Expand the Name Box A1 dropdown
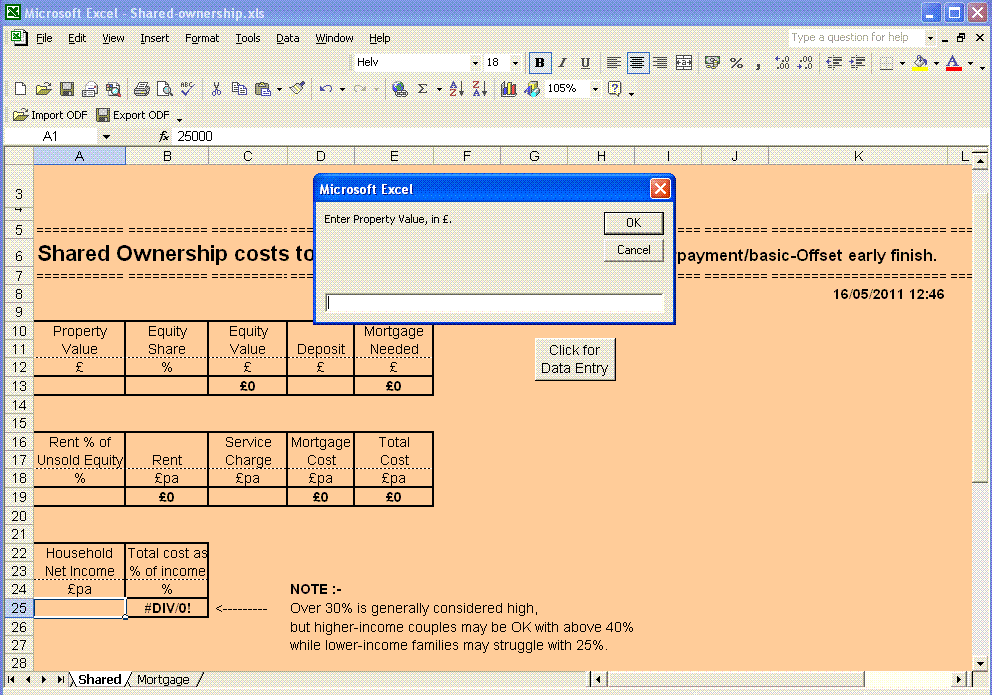The image size is (992, 695). 106,137
